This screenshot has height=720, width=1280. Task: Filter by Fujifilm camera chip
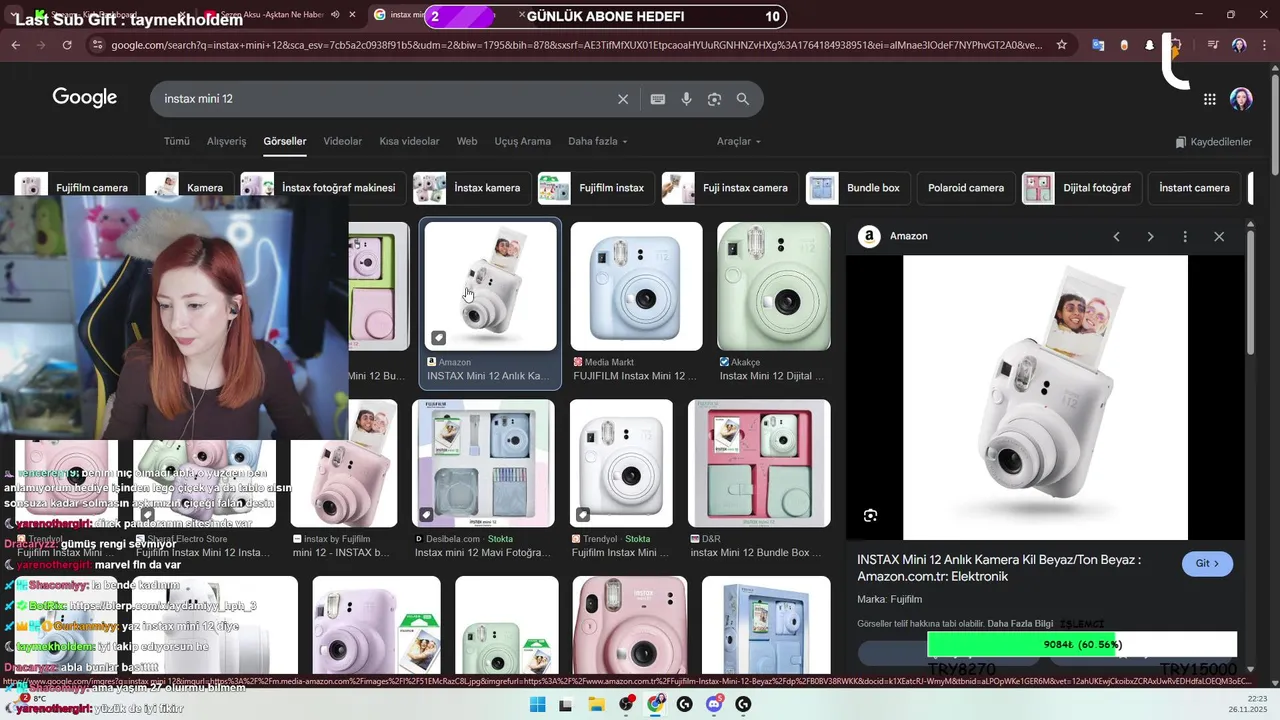[x=77, y=188]
